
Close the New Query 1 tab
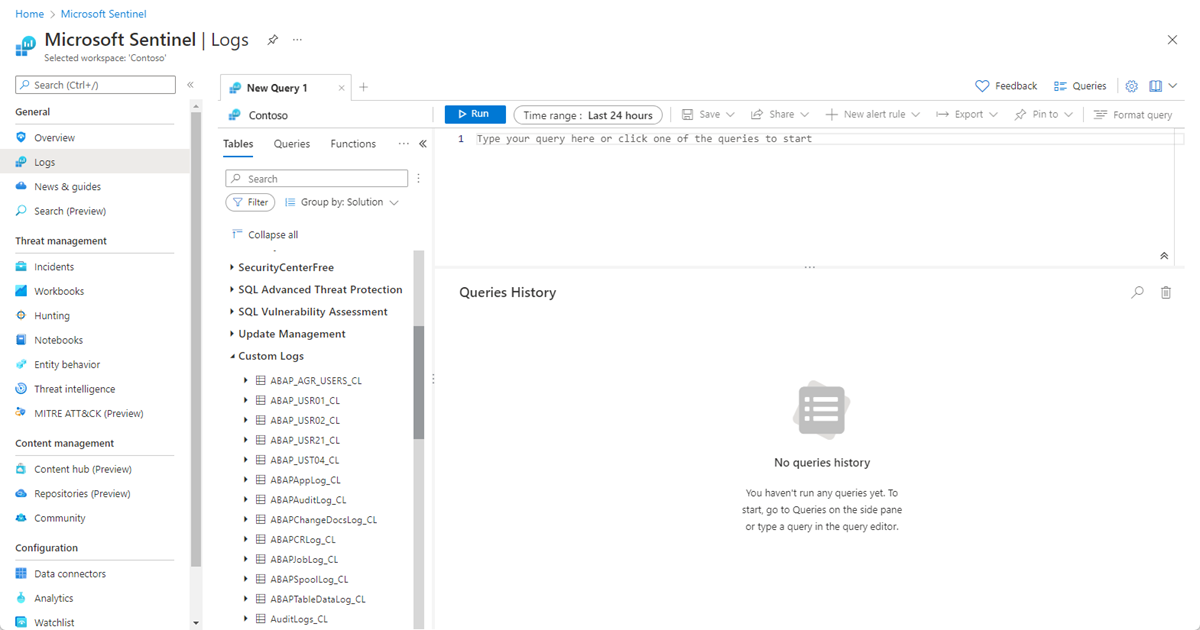pos(342,88)
